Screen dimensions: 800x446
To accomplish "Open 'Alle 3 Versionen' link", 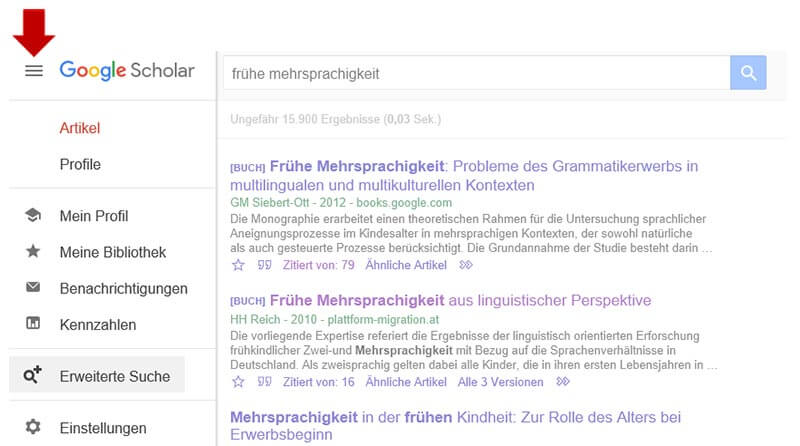I will [x=500, y=382].
